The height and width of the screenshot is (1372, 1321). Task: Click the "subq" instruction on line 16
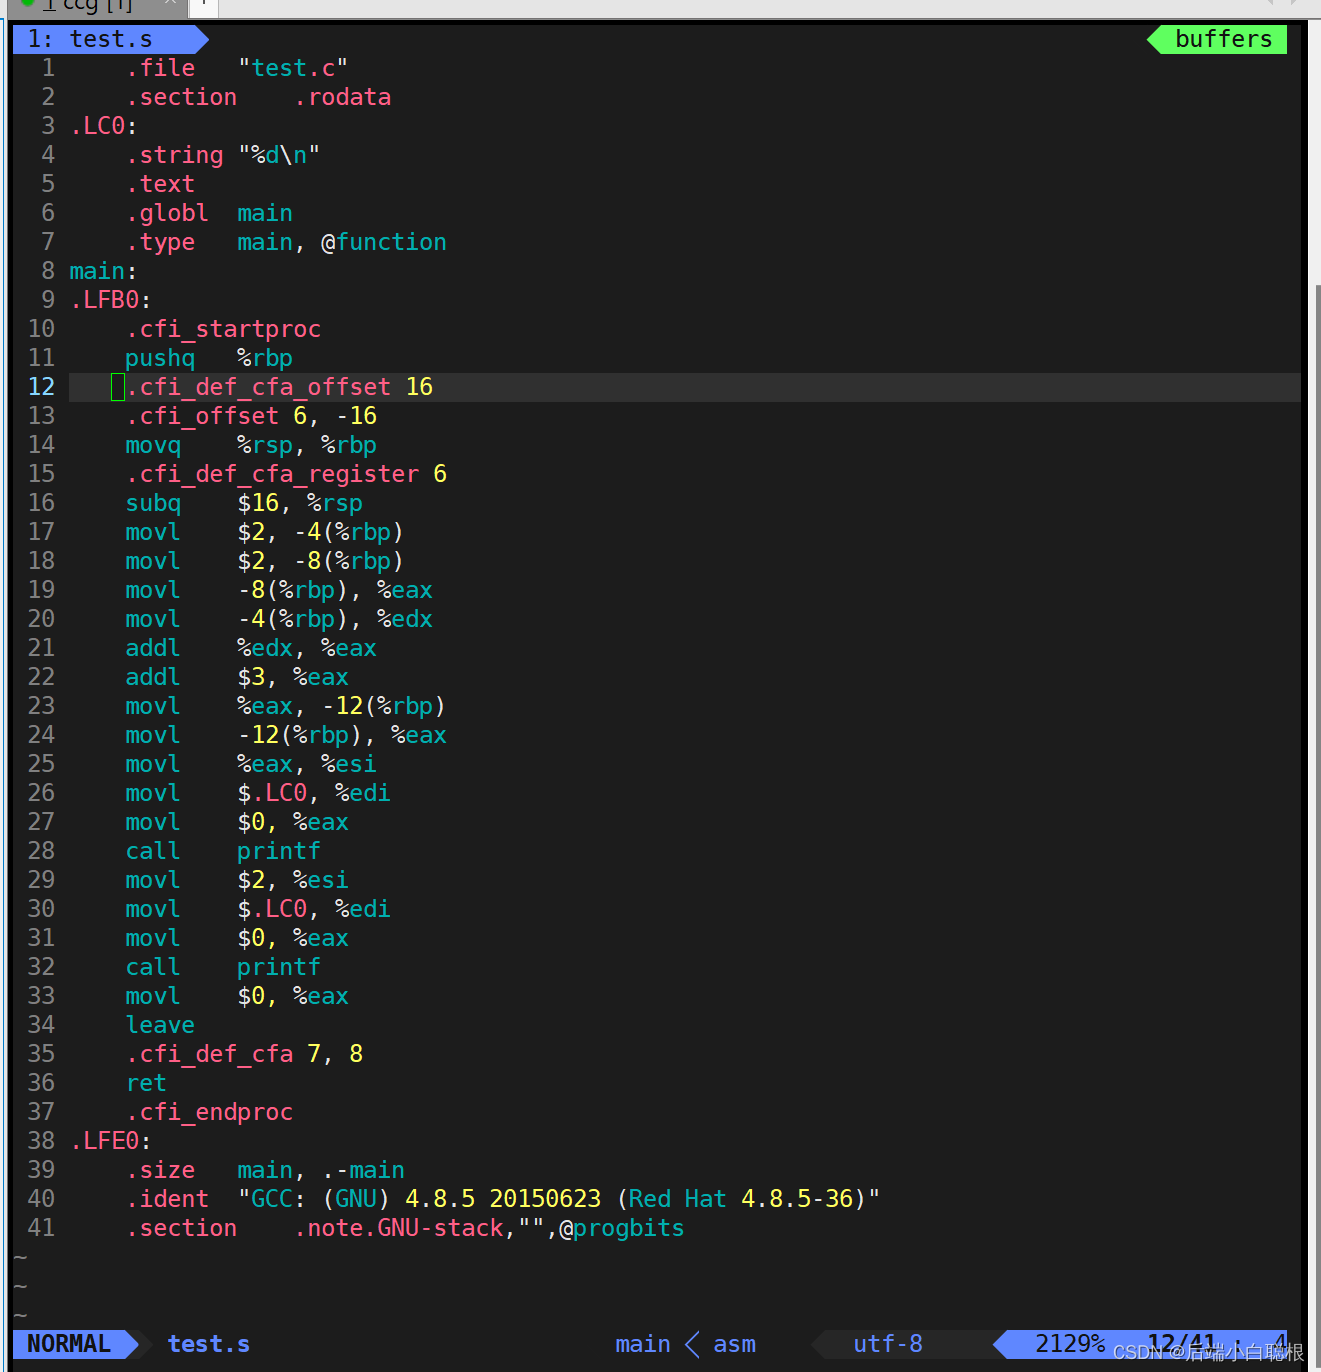click(x=153, y=503)
